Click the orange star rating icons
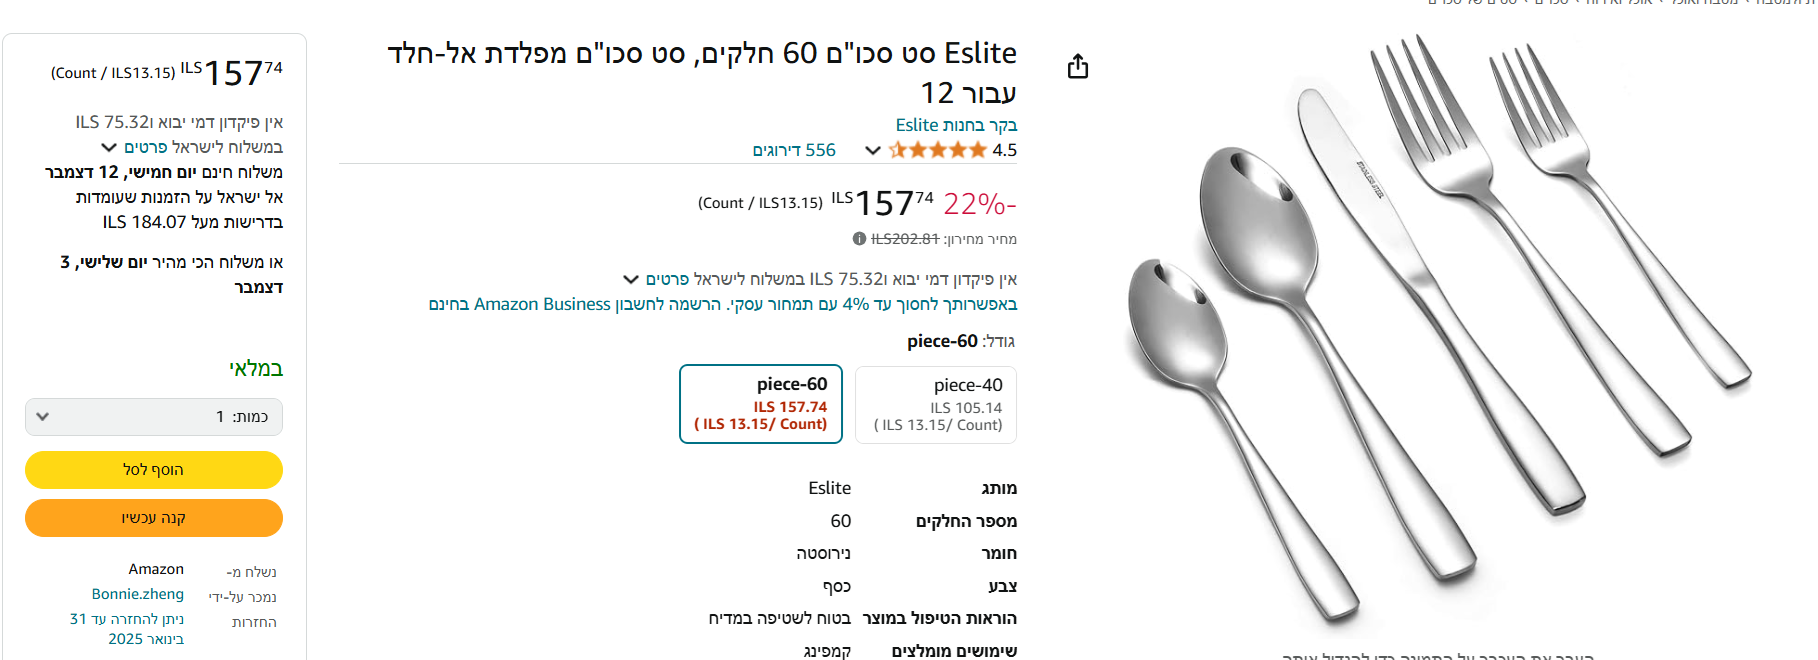The height and width of the screenshot is (660, 1818). (937, 150)
